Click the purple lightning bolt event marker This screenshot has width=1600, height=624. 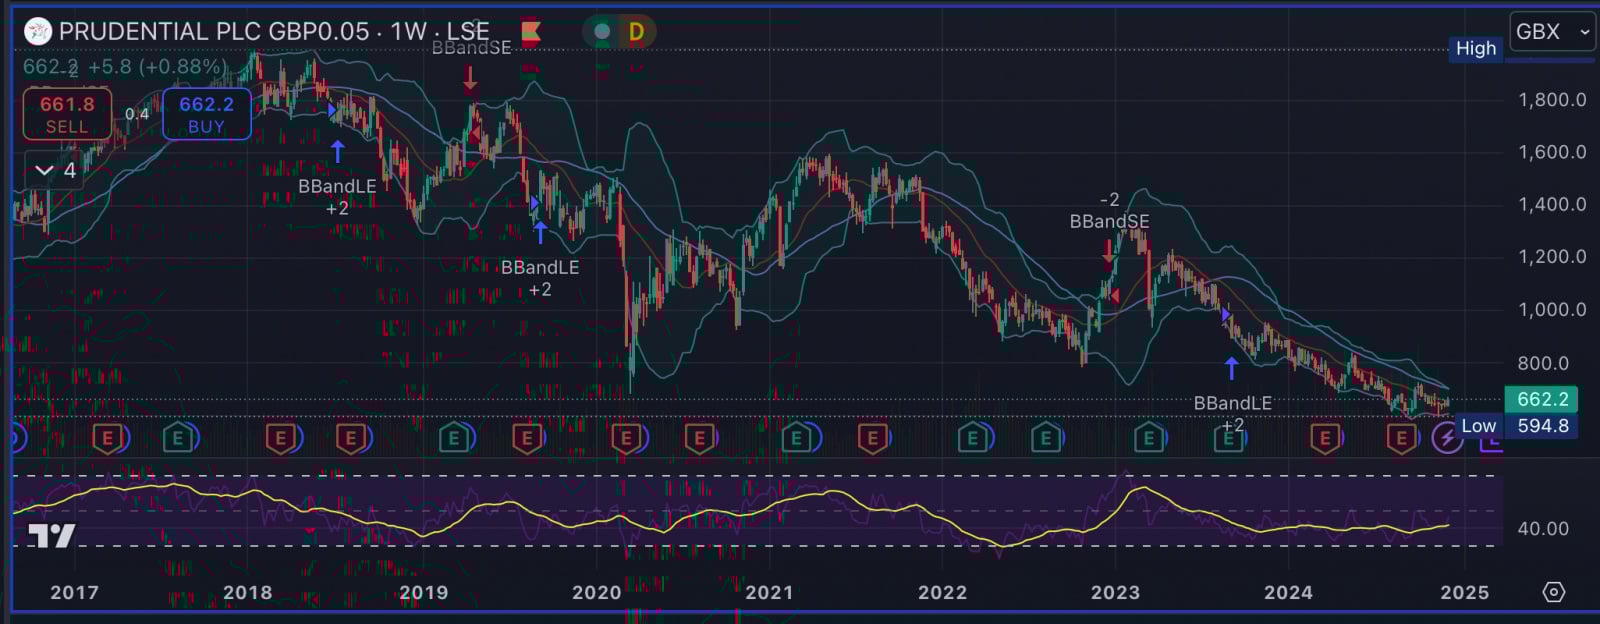pyautogui.click(x=1446, y=438)
